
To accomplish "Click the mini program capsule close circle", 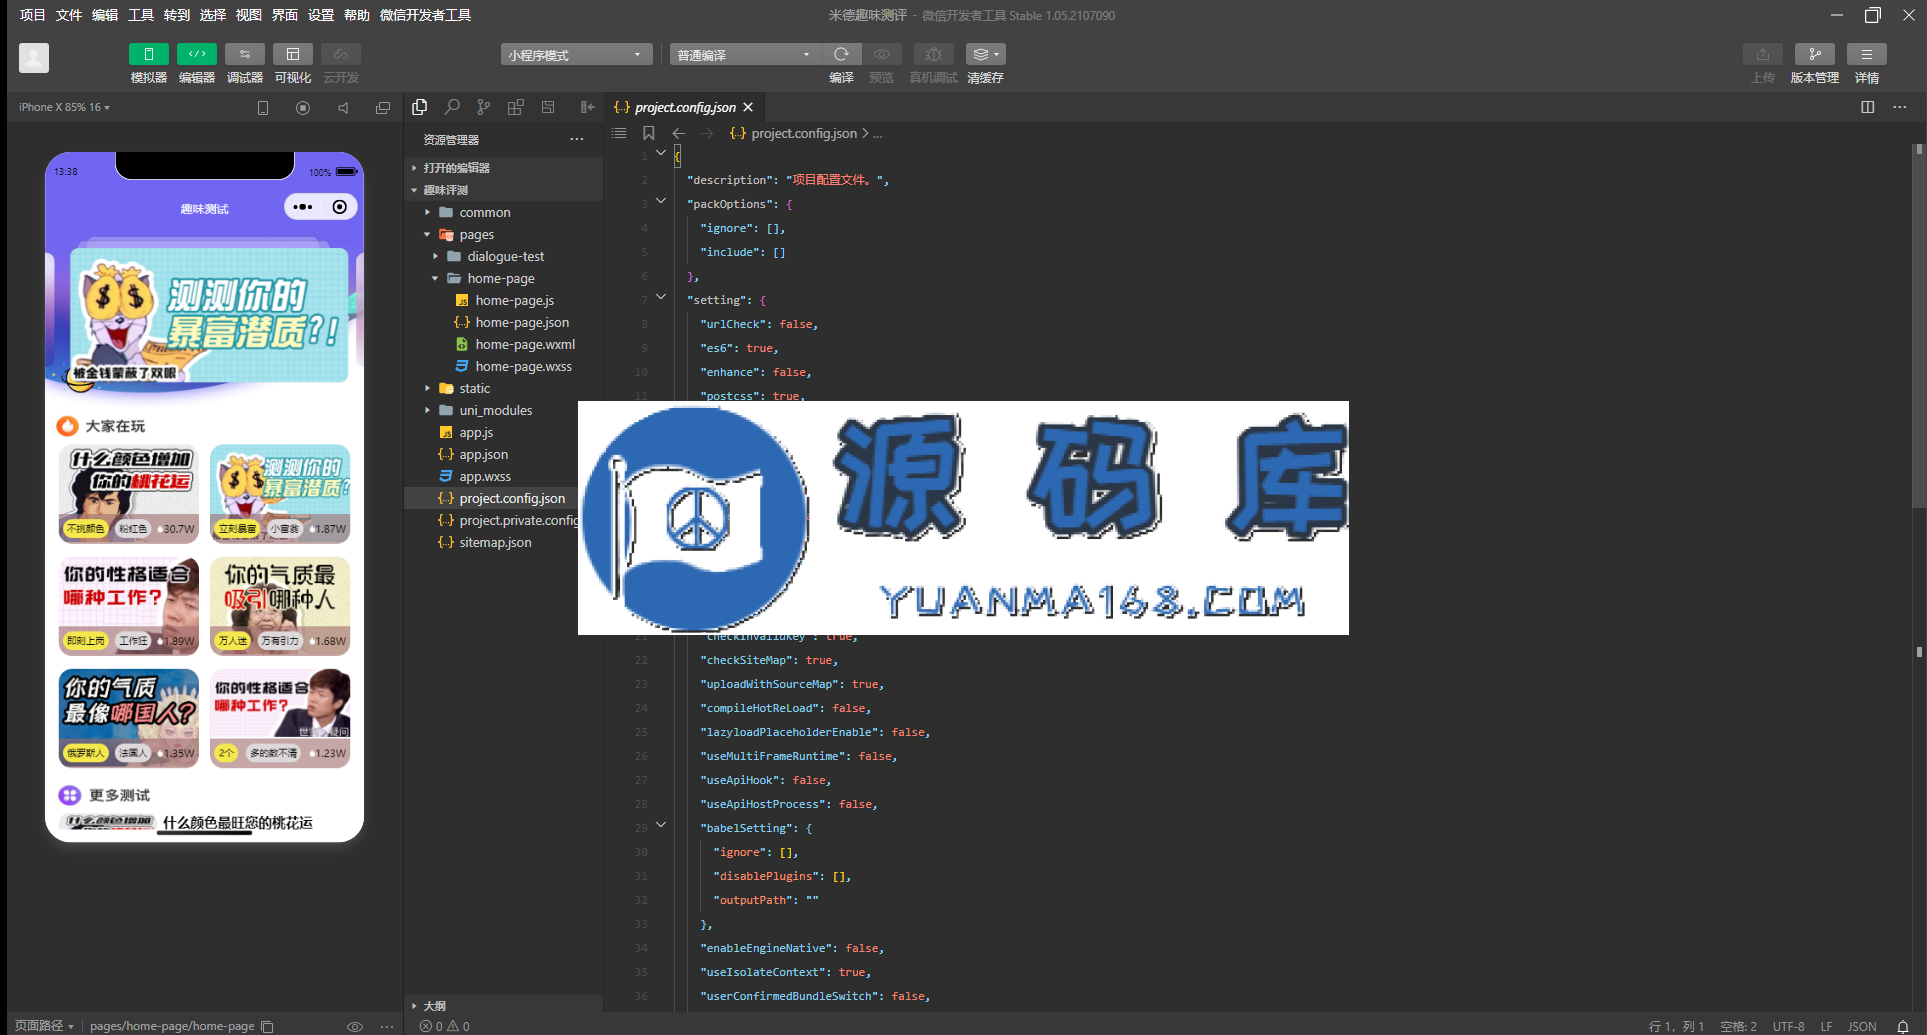I will click(340, 207).
